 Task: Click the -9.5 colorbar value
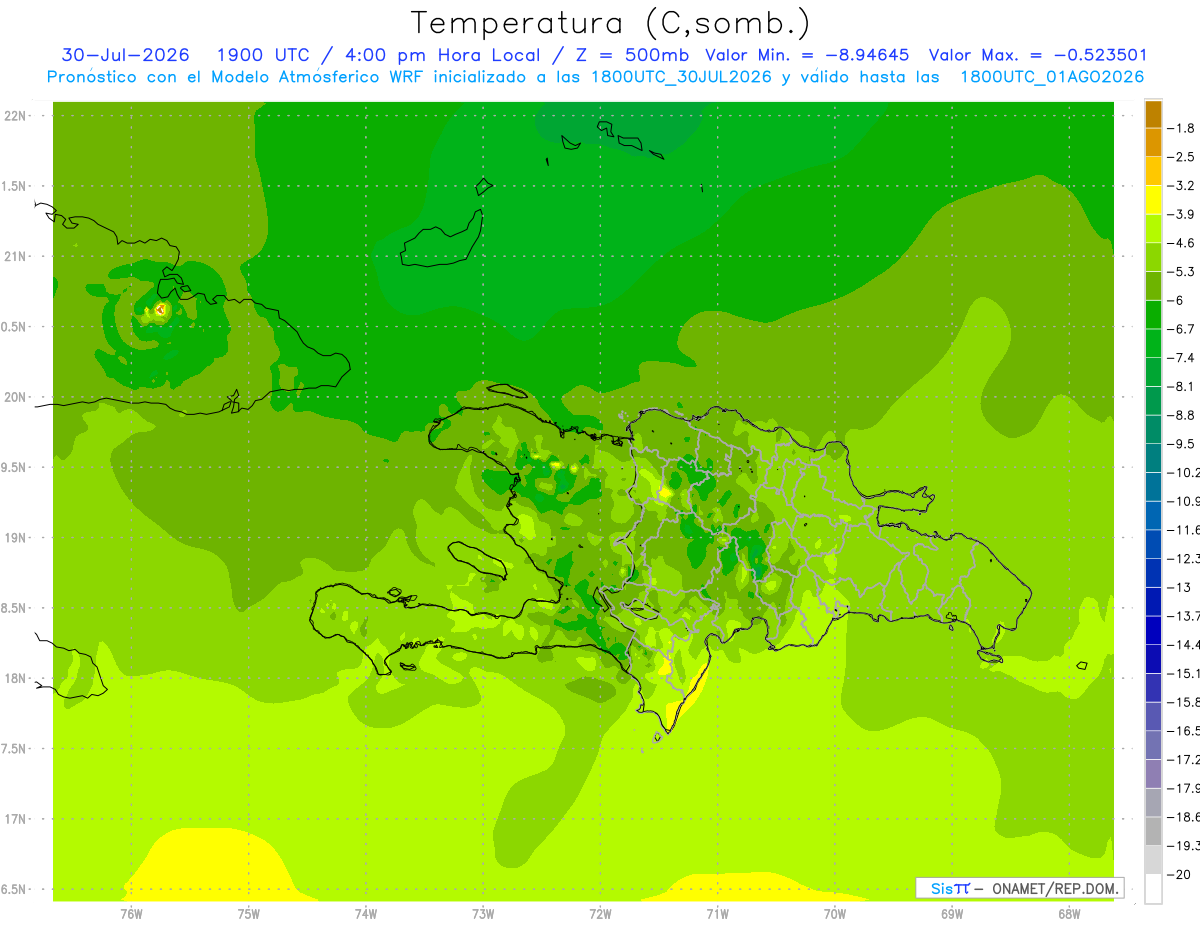(1182, 443)
